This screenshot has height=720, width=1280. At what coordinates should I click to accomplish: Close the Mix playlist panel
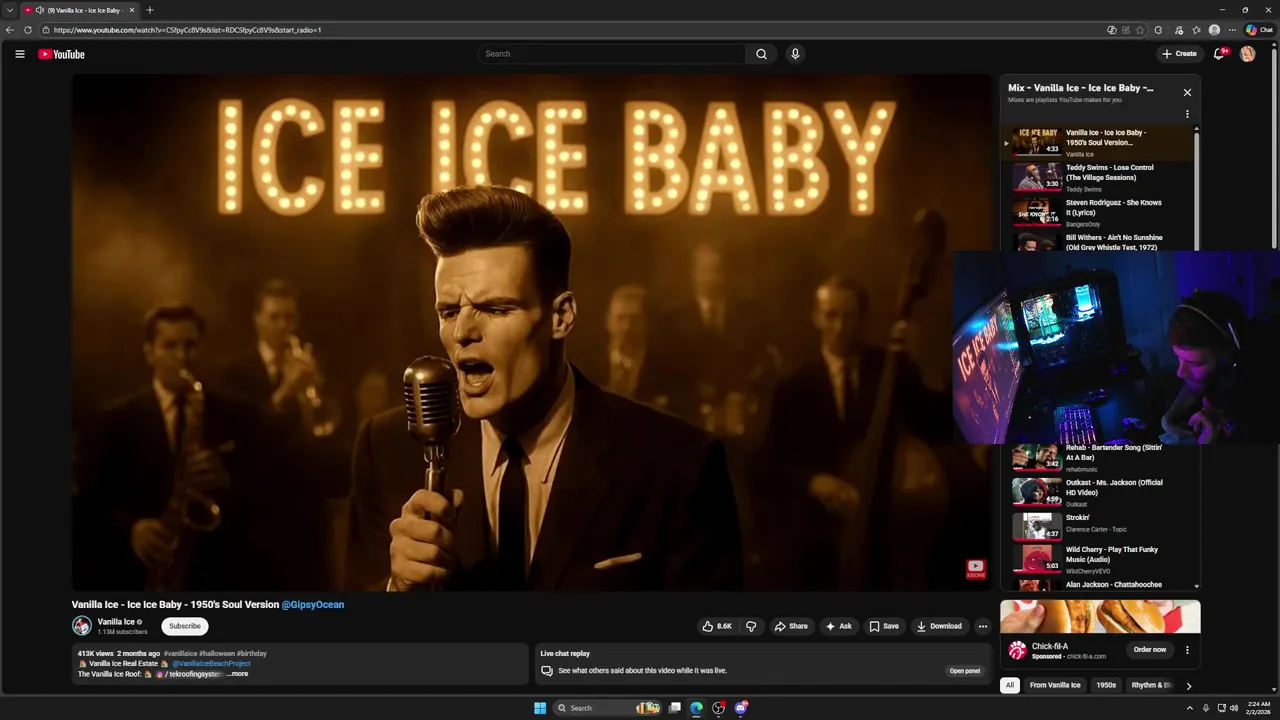1187,92
